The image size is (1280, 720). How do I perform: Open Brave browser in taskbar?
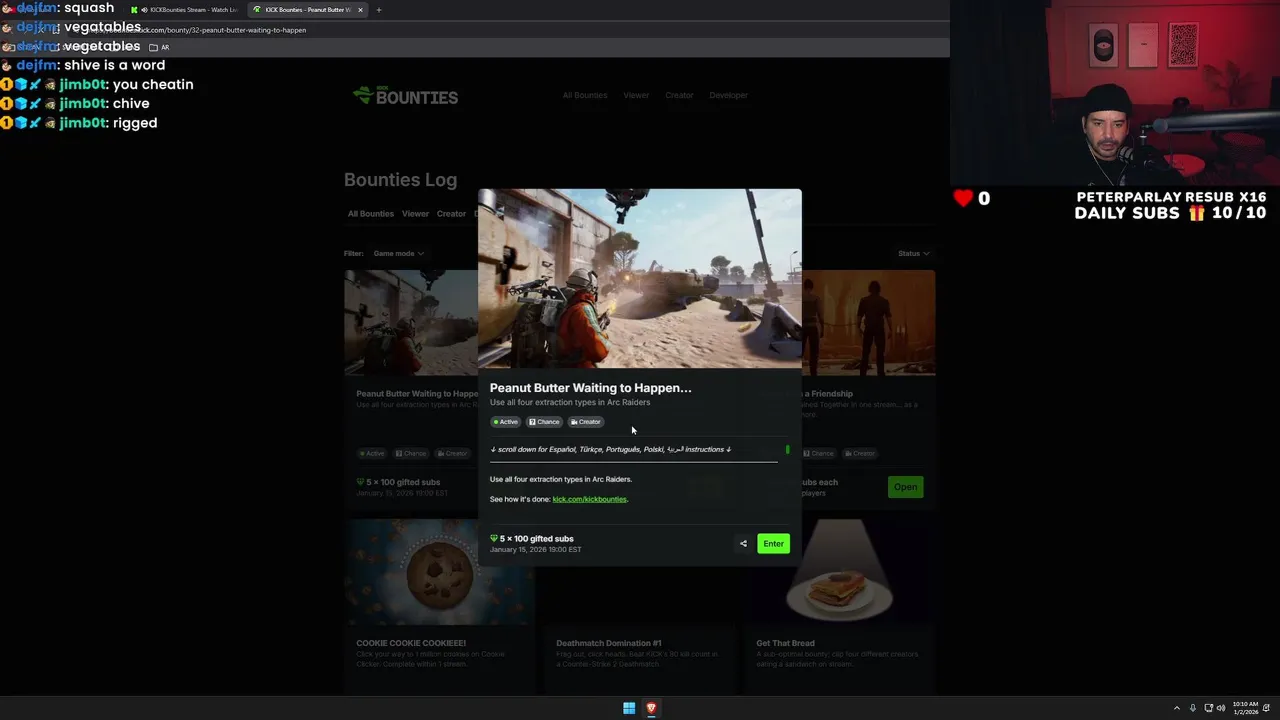(651, 708)
